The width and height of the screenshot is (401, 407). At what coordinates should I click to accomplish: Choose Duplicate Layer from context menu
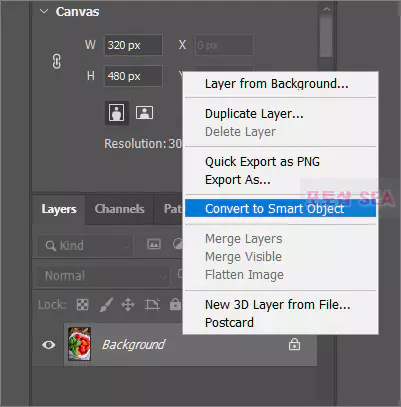(254, 114)
